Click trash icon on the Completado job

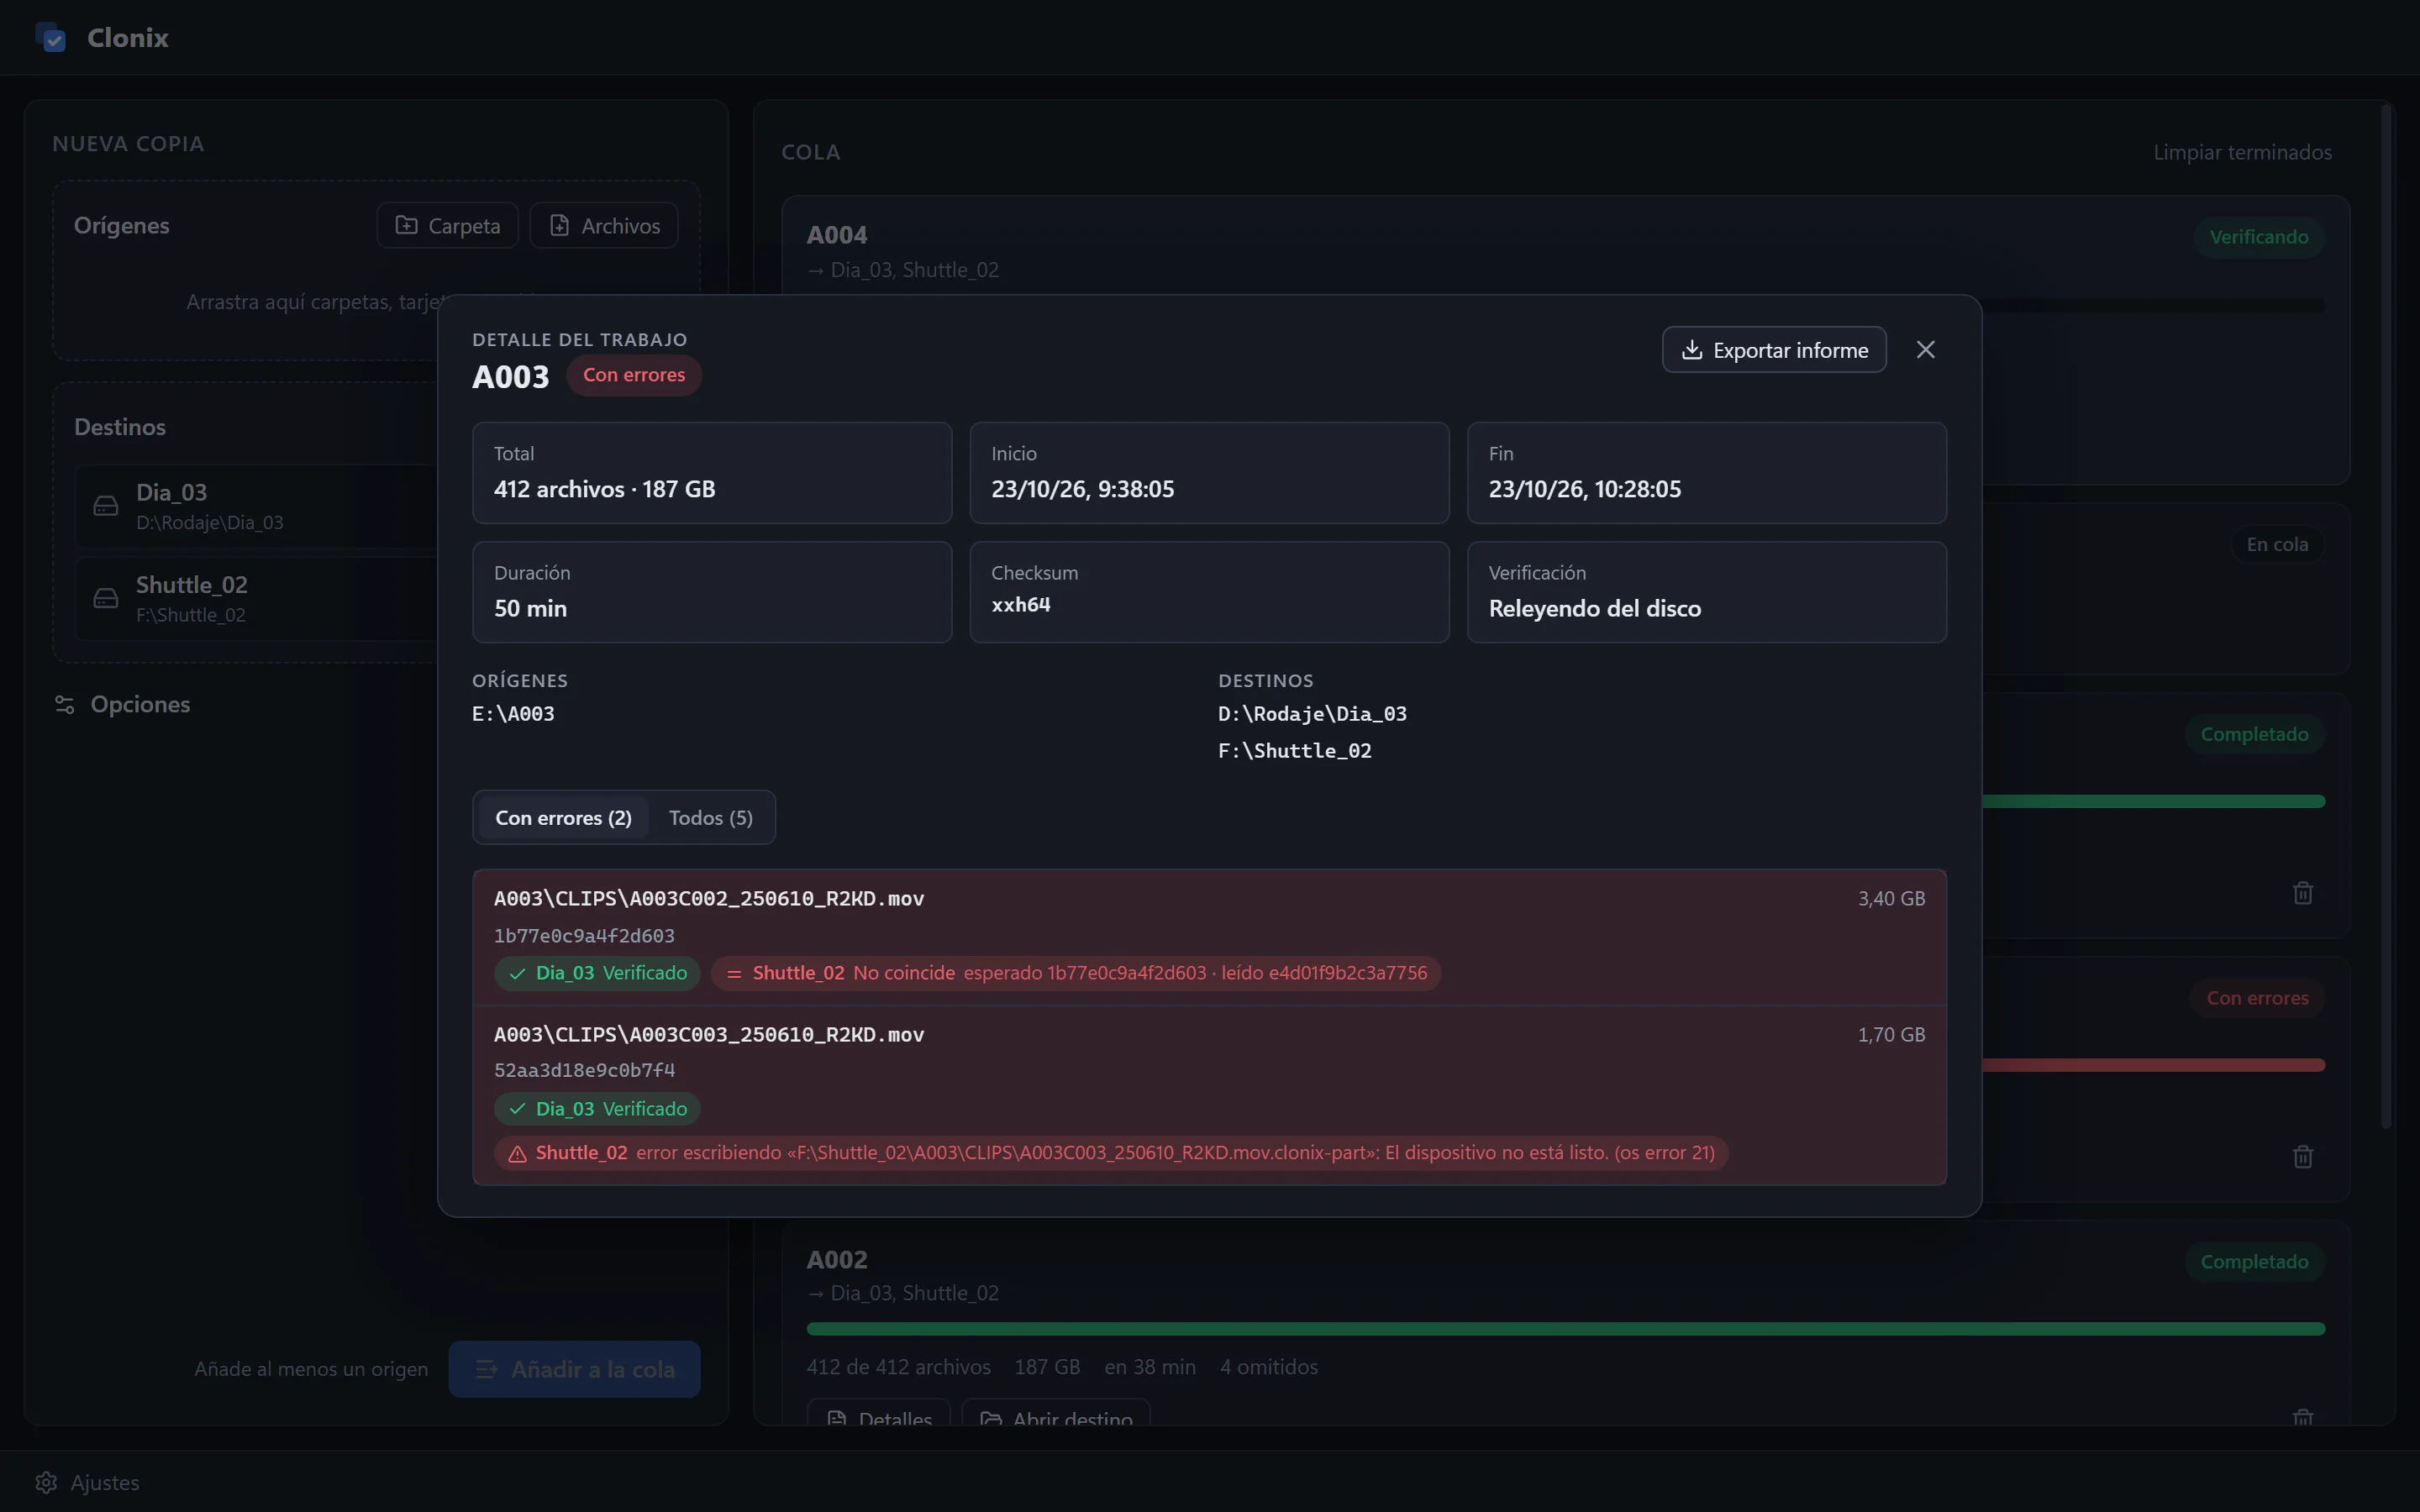click(2302, 892)
